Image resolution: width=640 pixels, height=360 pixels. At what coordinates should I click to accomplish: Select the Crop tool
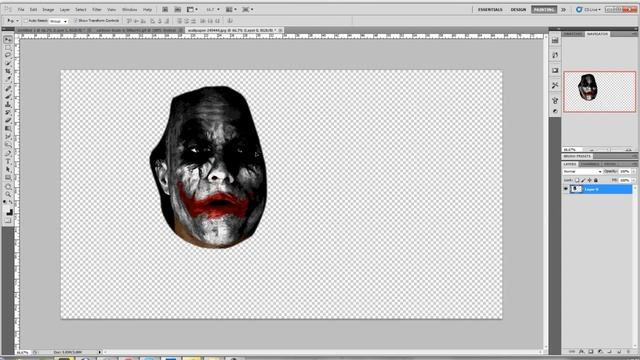pos(8,71)
